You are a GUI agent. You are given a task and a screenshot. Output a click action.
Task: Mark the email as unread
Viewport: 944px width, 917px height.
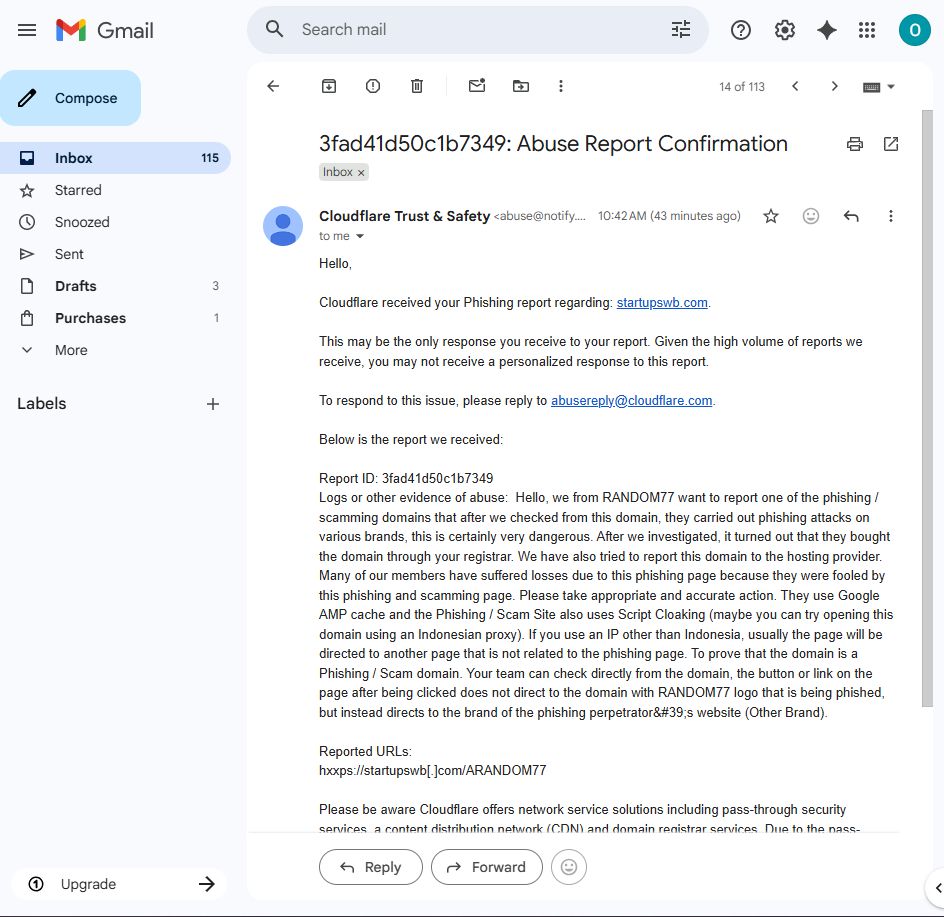click(x=477, y=86)
